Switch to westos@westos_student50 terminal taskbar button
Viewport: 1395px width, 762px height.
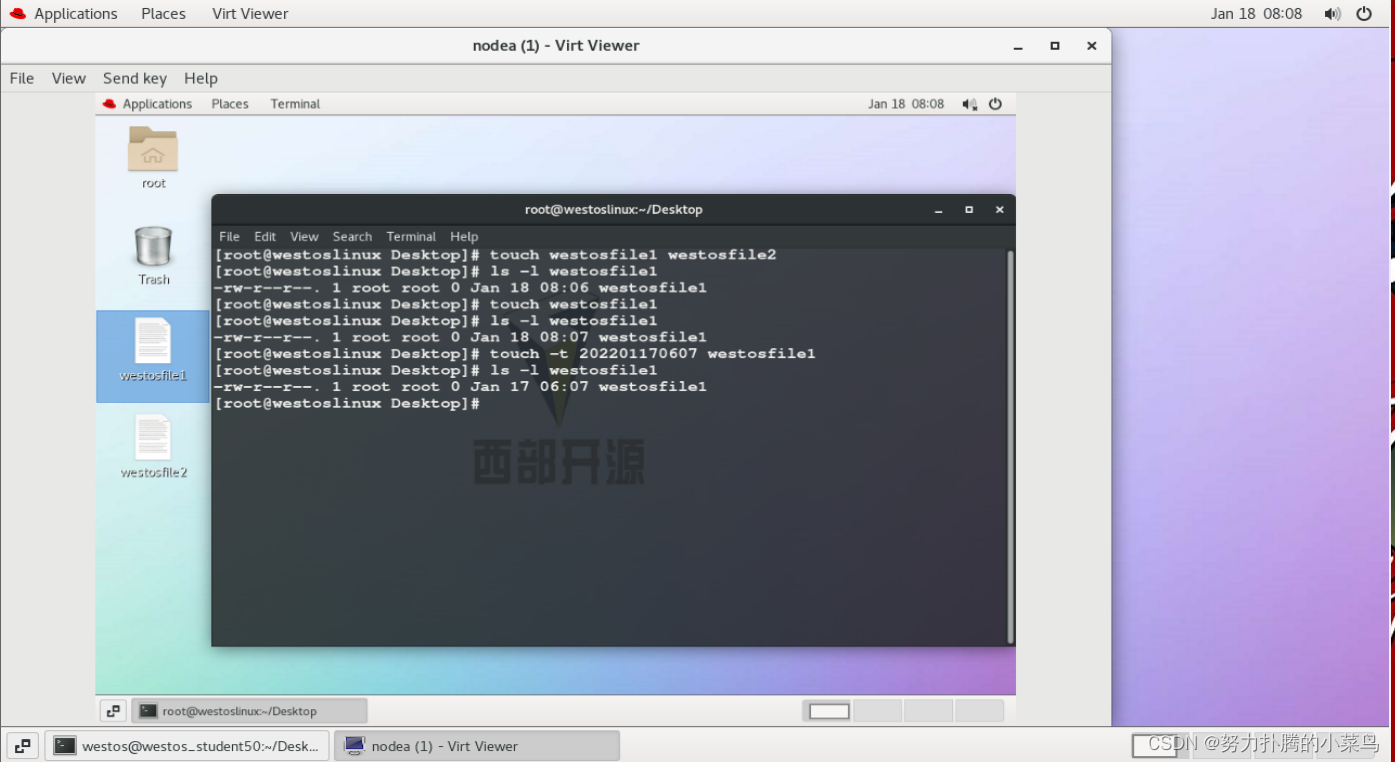tap(187, 746)
